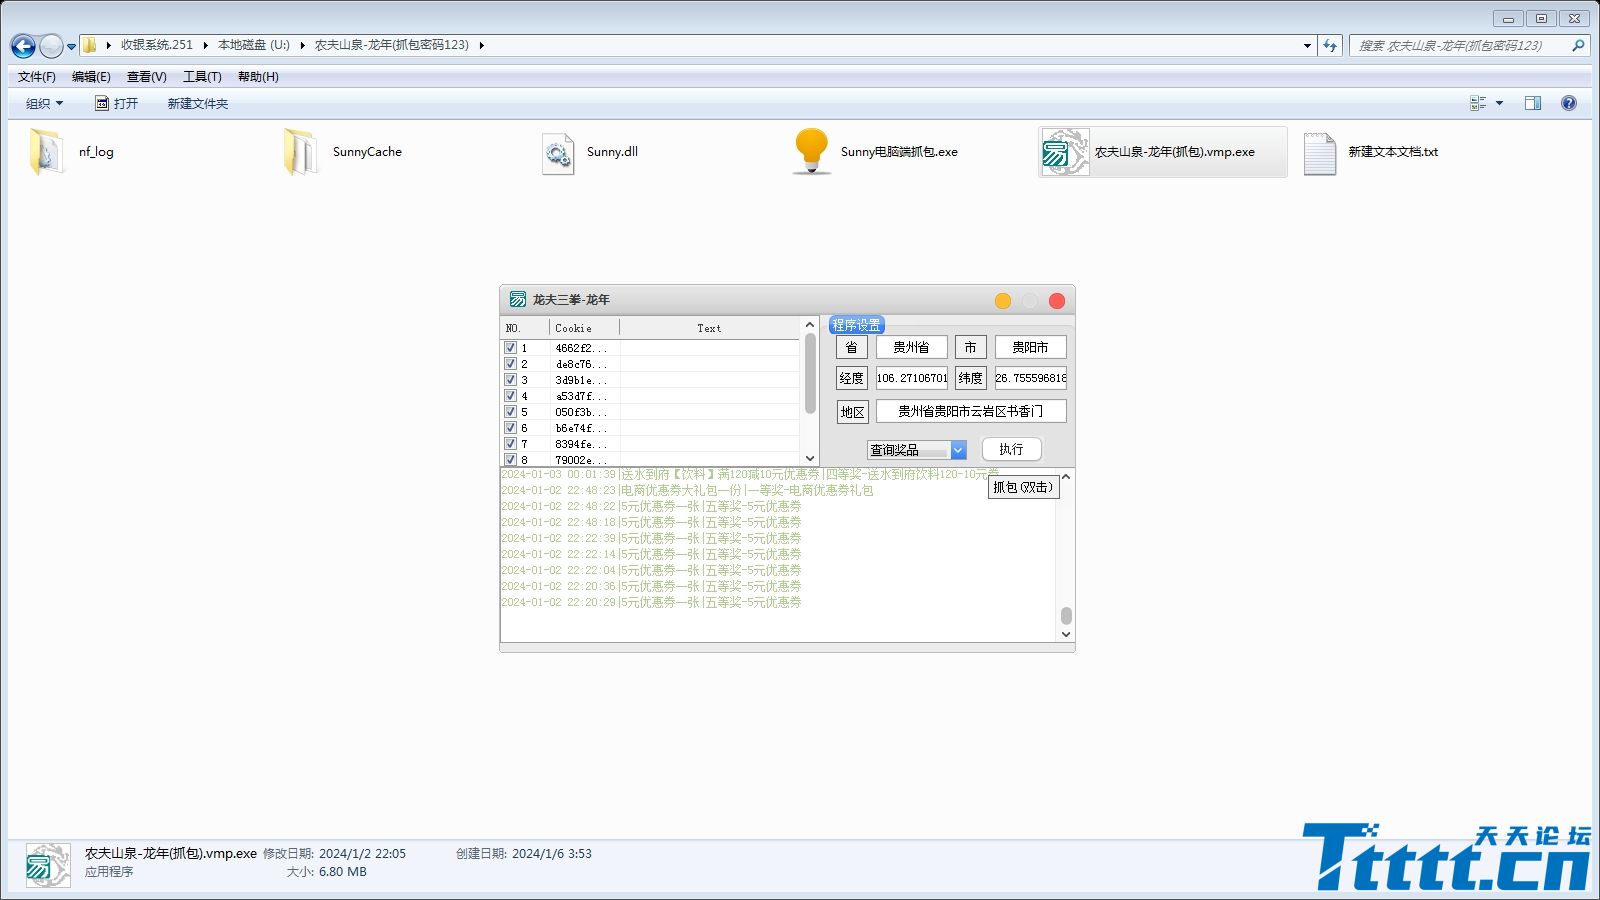Image resolution: width=1600 pixels, height=900 pixels.
Task: Open the 帮助(H) menu
Action: (258, 77)
